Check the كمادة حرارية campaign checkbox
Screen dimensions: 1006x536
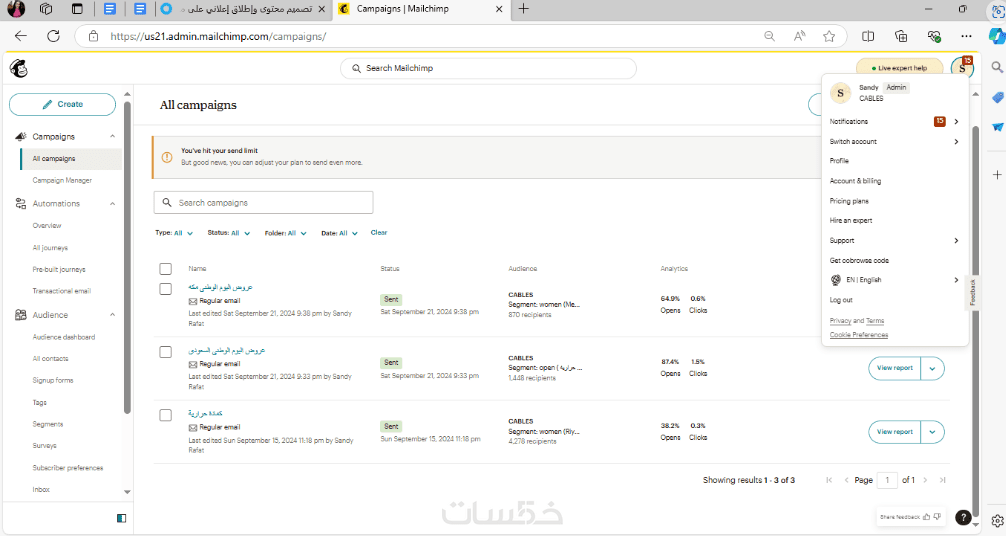point(166,415)
